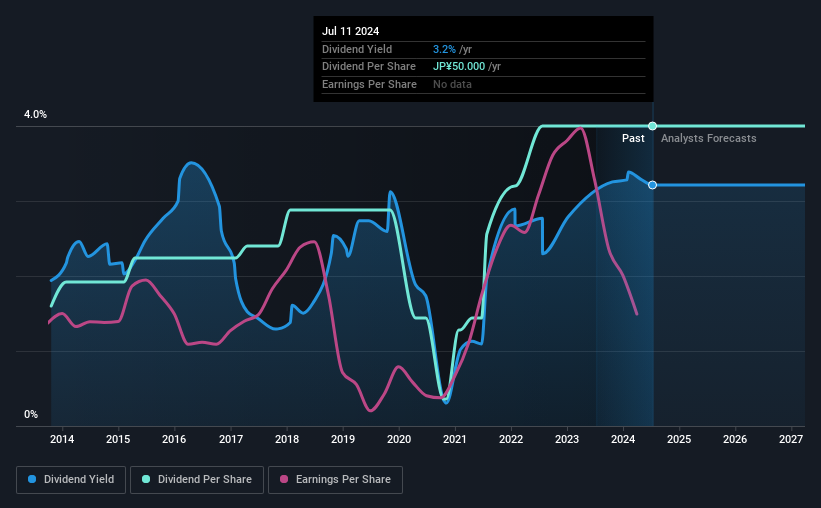Click the 2015 x-axis year label
The width and height of the screenshot is (821, 508).
pyautogui.click(x=118, y=439)
